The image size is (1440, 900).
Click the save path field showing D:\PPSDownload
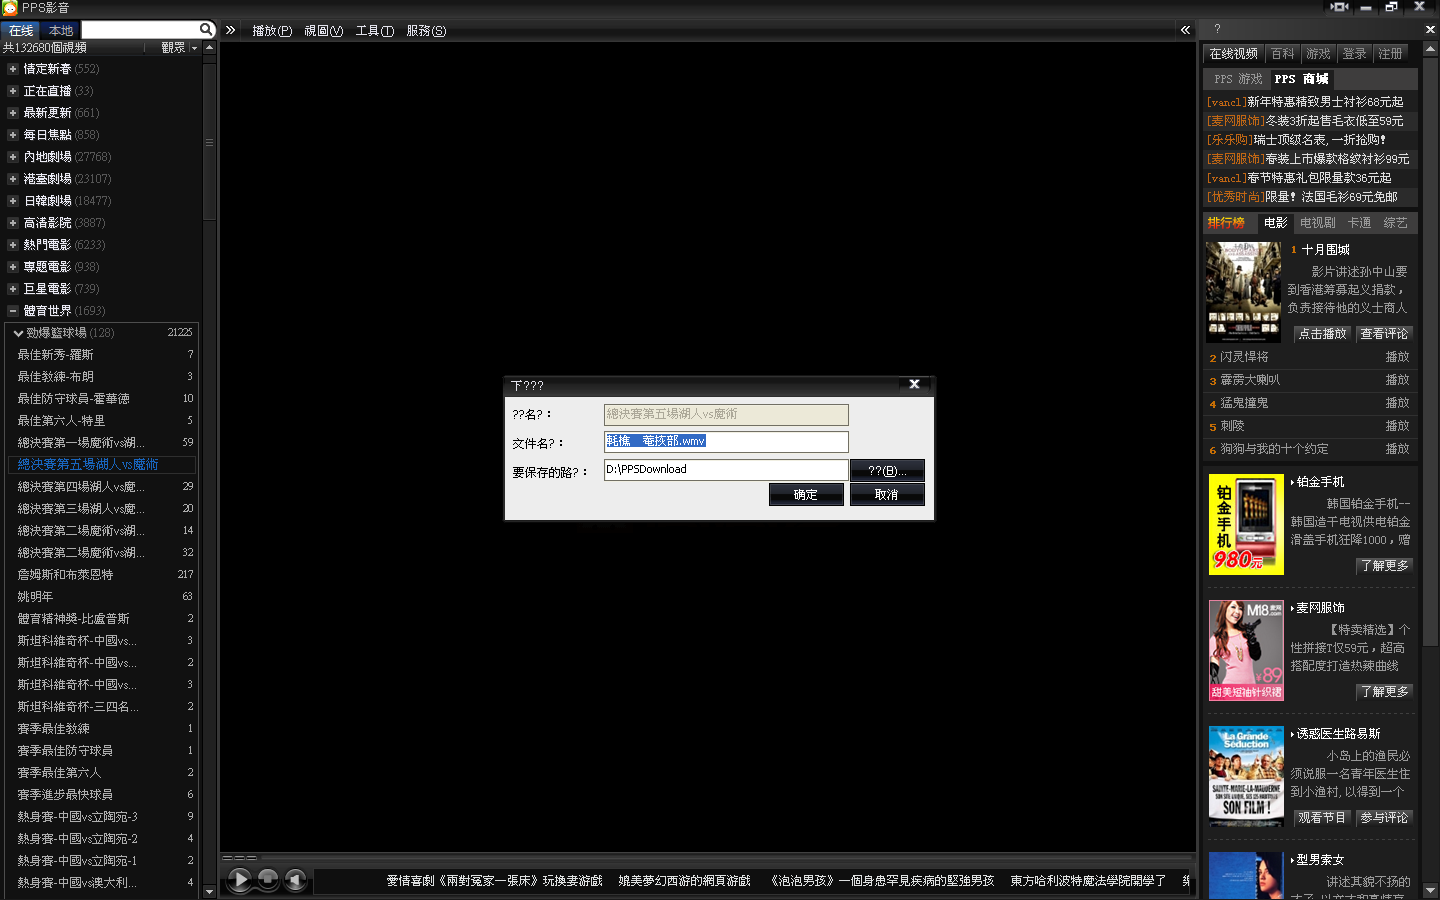[726, 469]
